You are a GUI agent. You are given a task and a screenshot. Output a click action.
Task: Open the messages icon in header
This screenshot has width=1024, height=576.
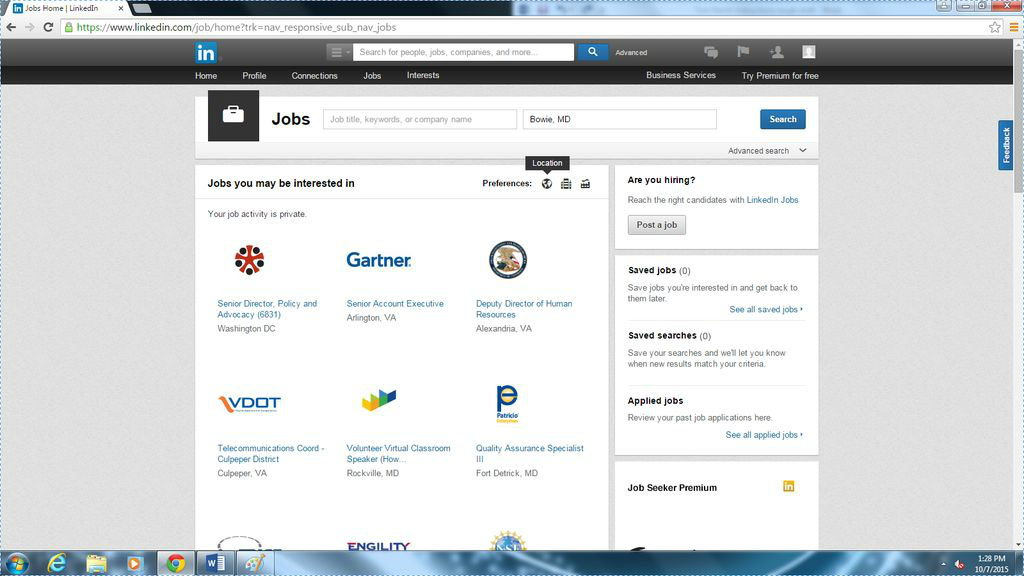pyautogui.click(x=711, y=52)
